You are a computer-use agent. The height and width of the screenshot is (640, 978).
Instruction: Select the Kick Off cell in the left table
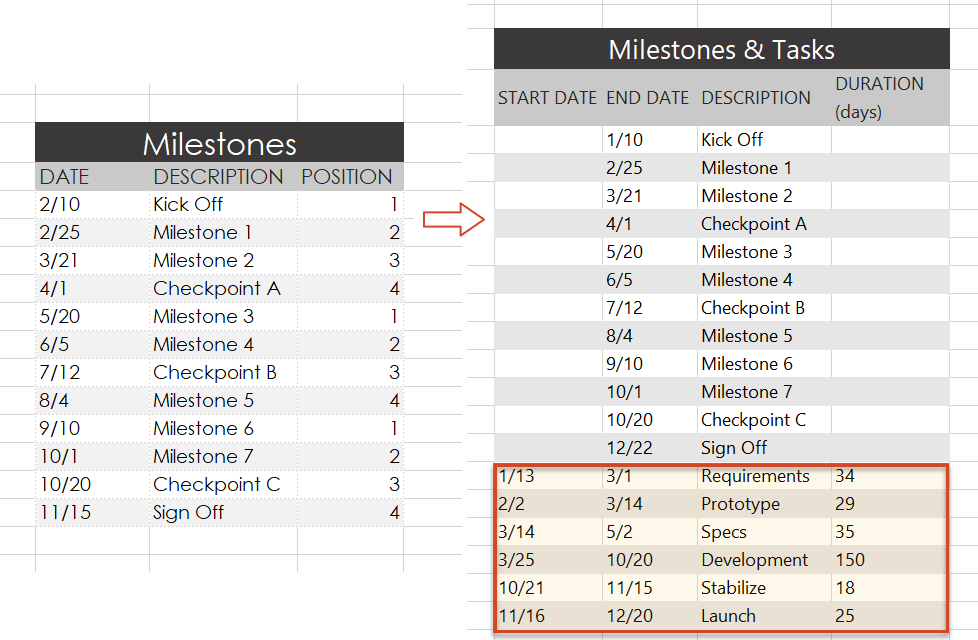pyautogui.click(x=188, y=204)
